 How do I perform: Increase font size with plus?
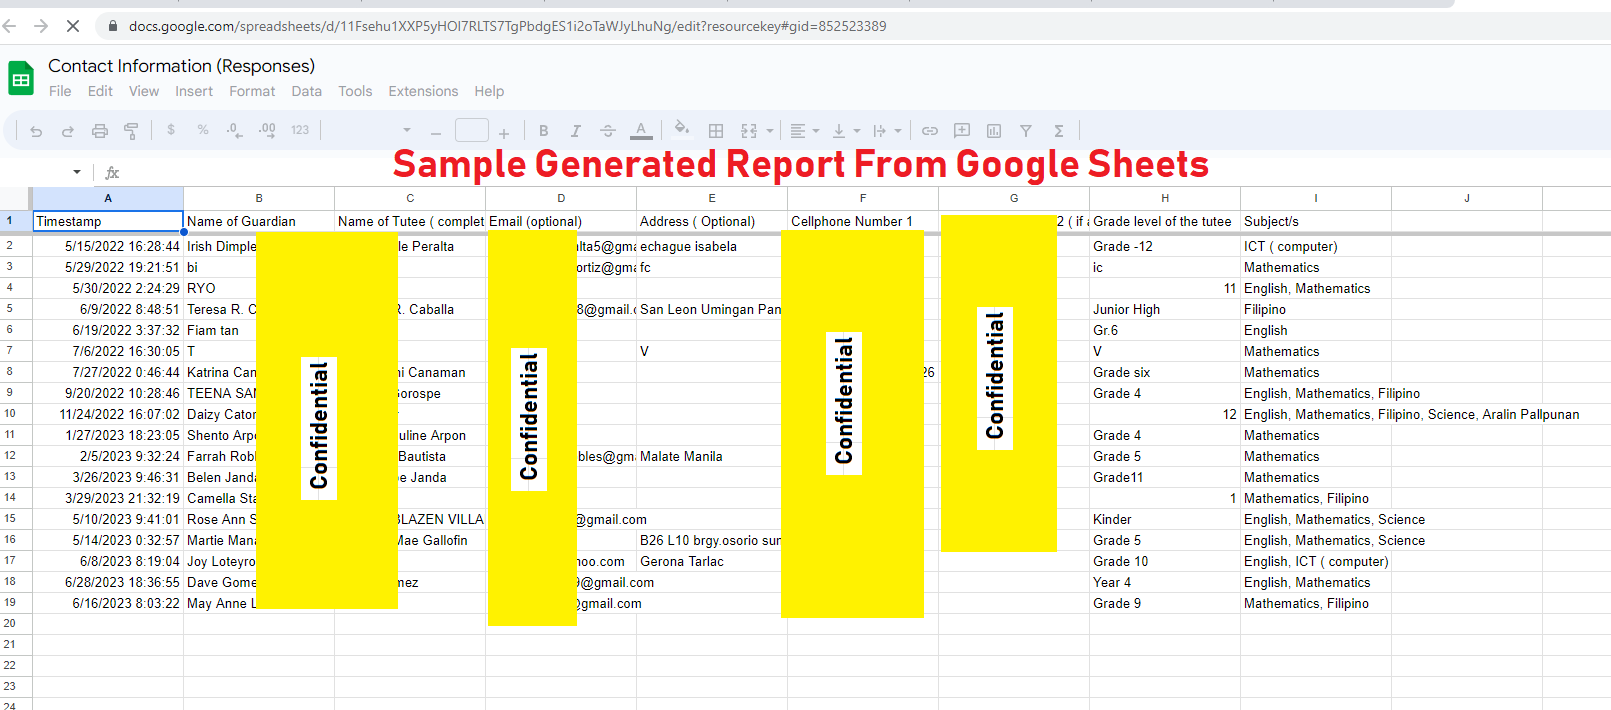[x=504, y=132]
